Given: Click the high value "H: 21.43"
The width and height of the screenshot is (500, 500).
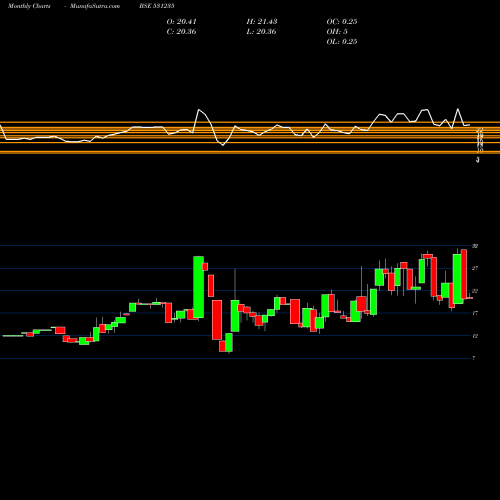Looking at the screenshot, I should [262, 22].
